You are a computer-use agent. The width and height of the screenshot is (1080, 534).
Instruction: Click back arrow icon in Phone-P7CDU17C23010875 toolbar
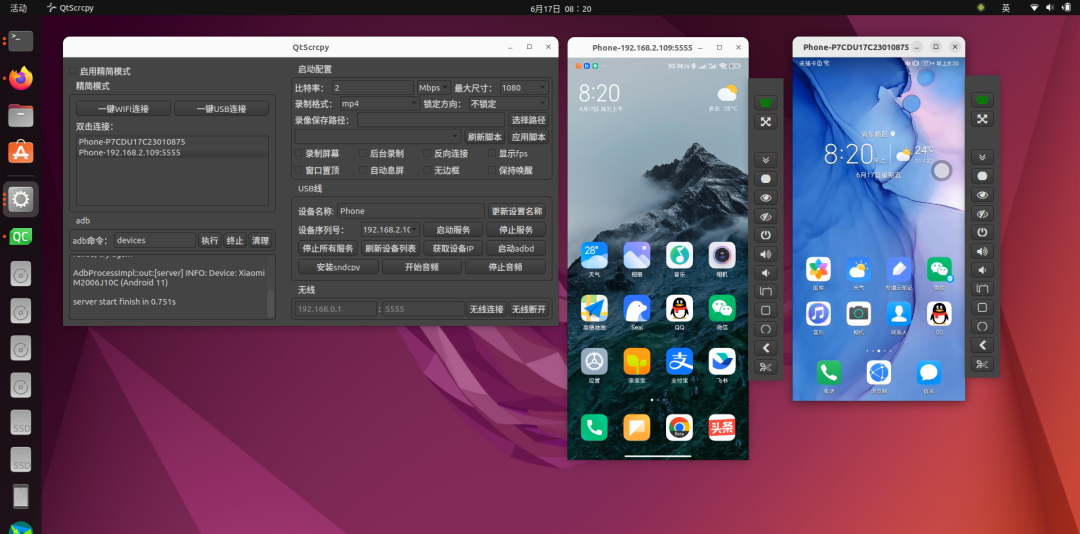coord(982,345)
